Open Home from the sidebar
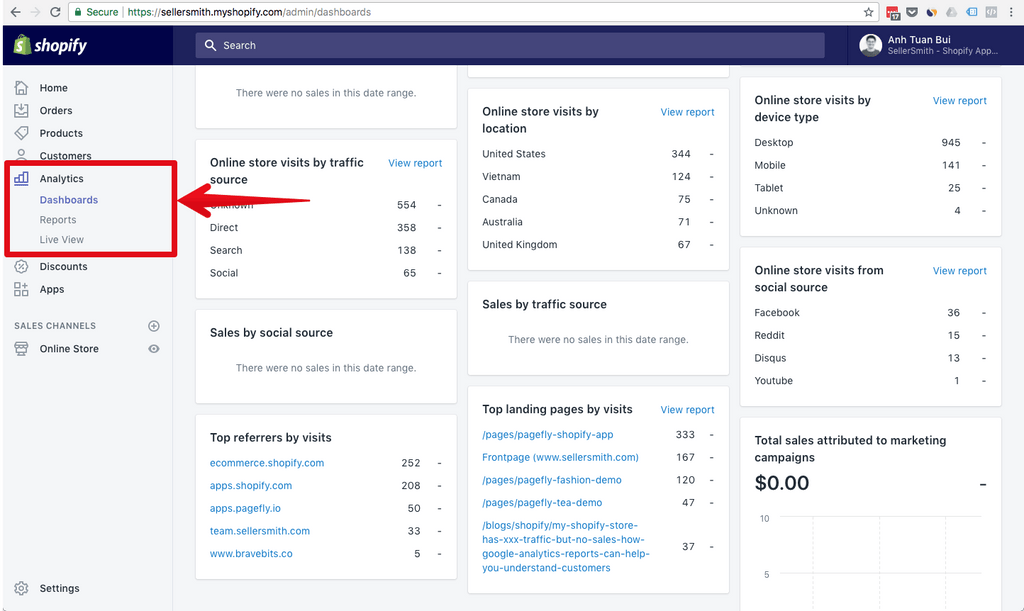1024x611 pixels. tap(54, 88)
